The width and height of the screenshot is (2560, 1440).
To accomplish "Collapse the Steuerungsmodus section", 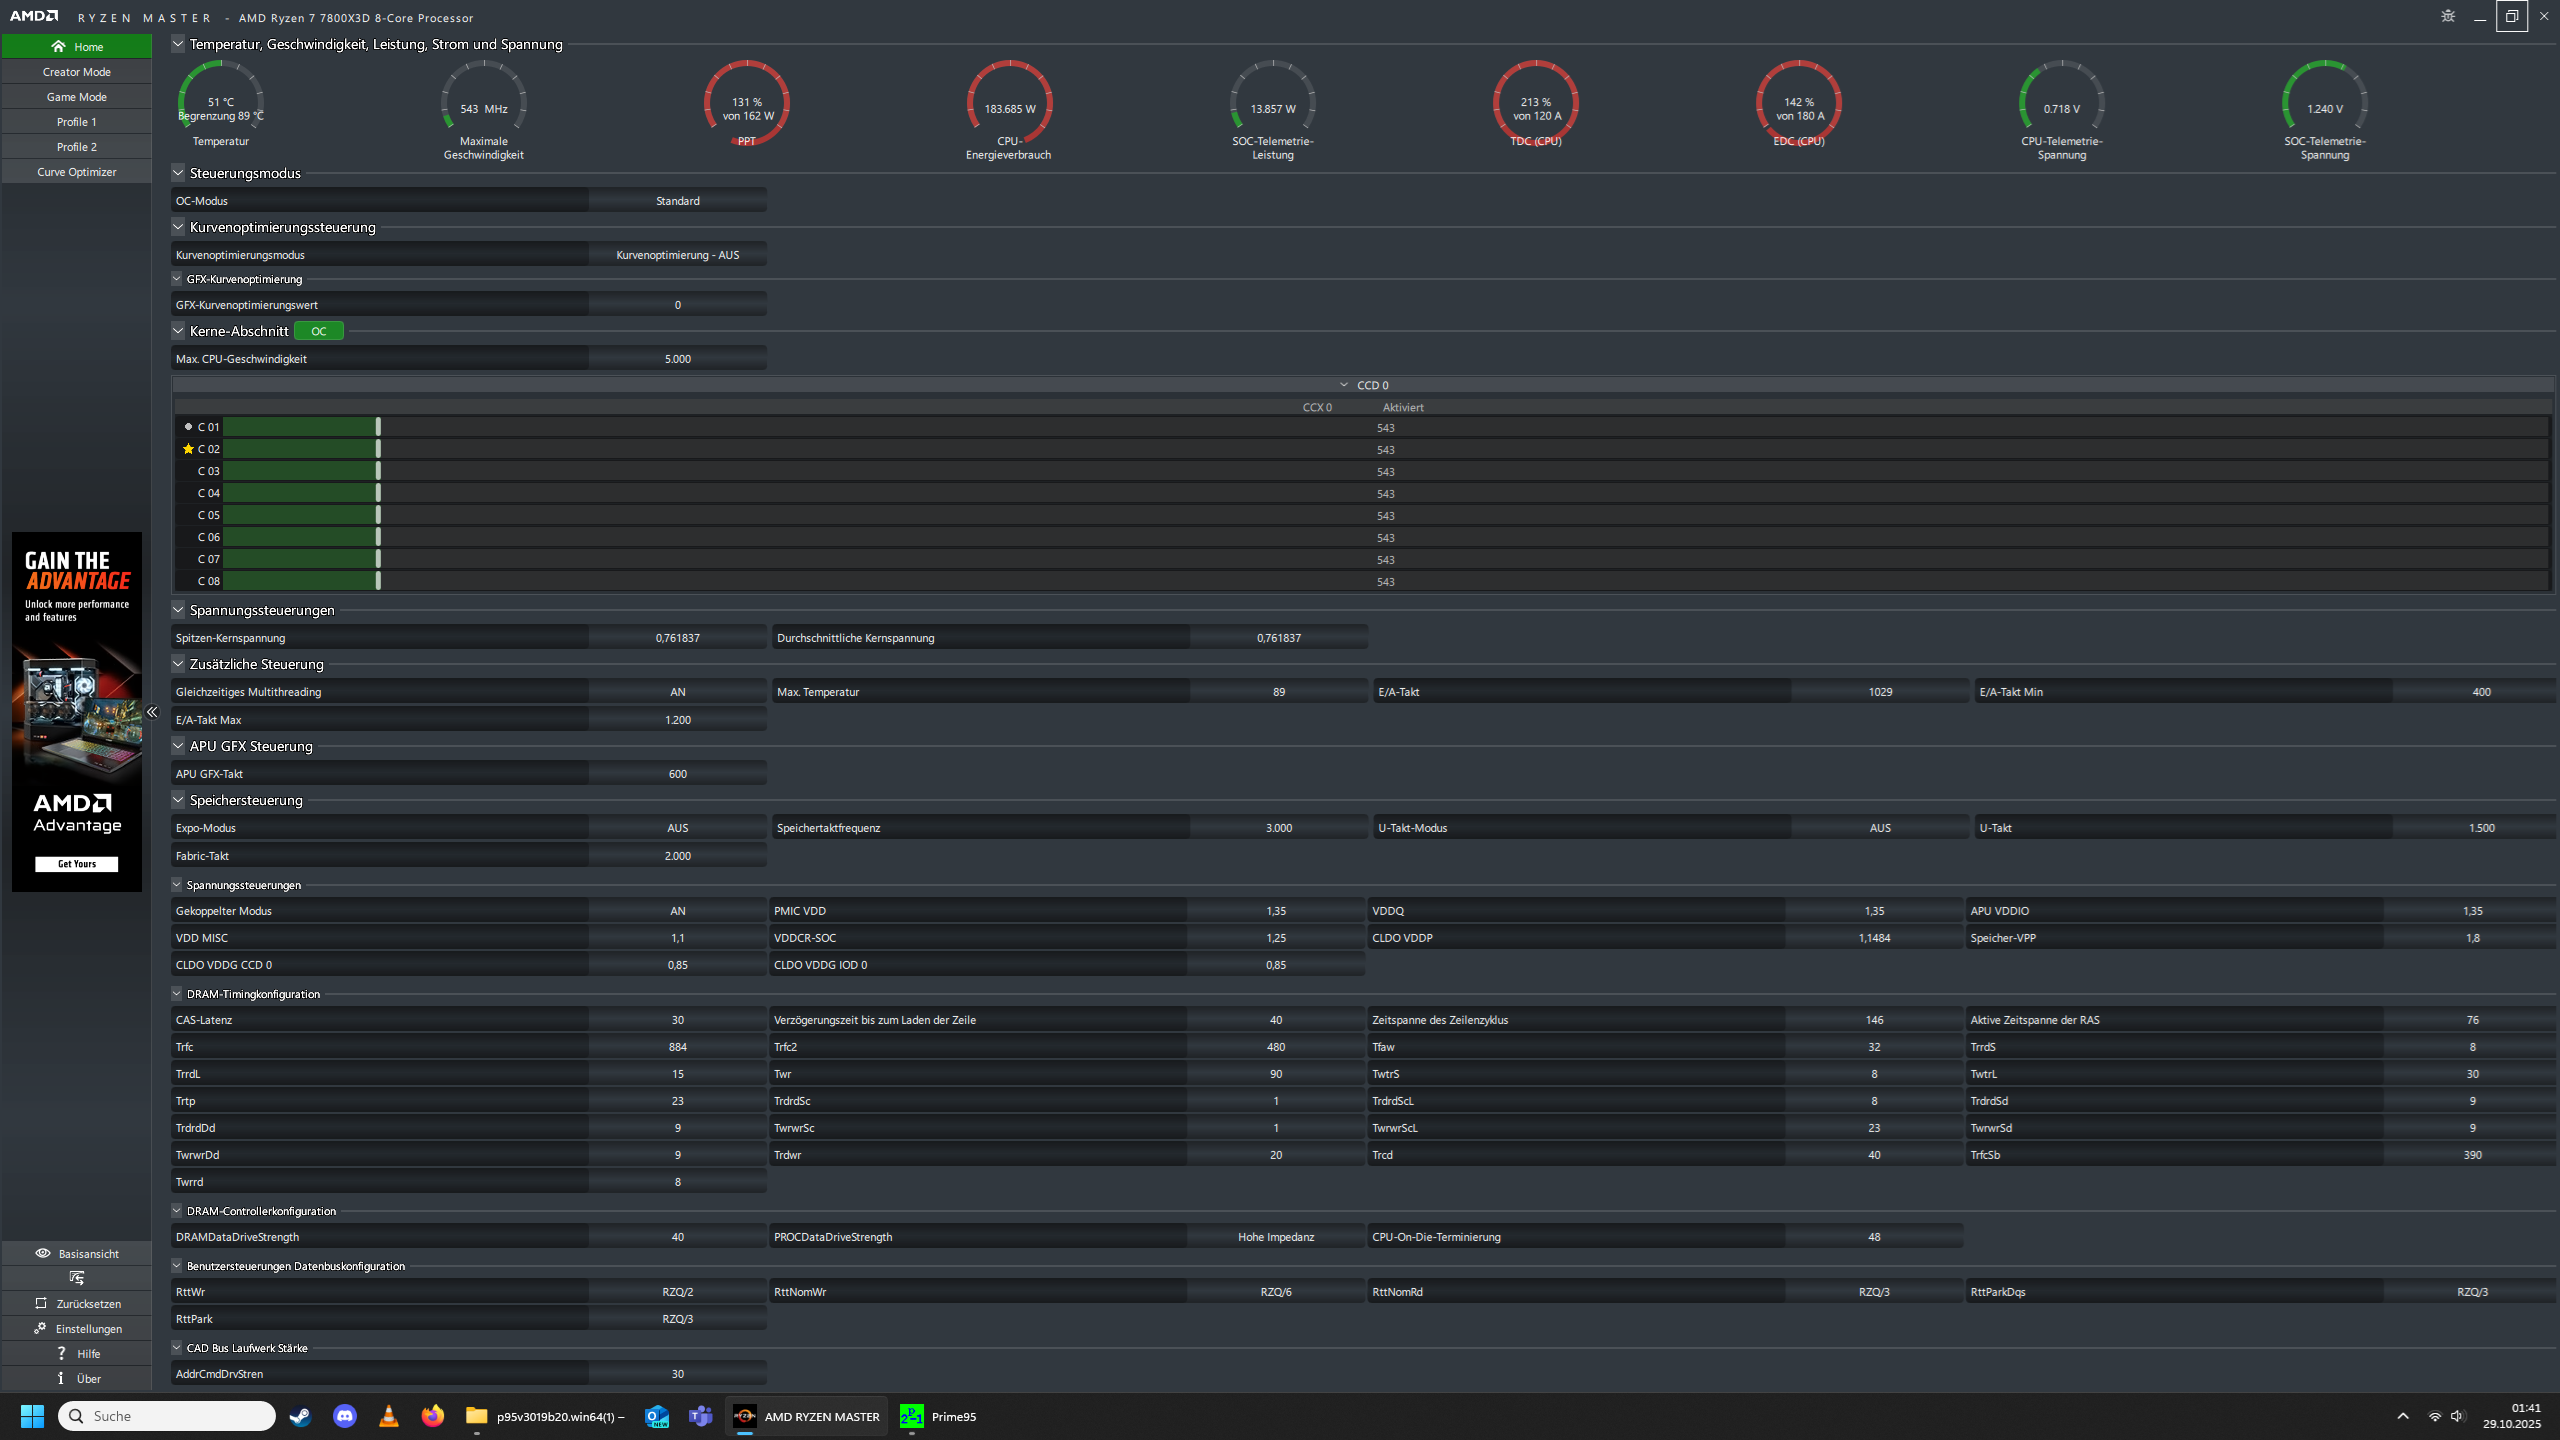I will [x=178, y=173].
